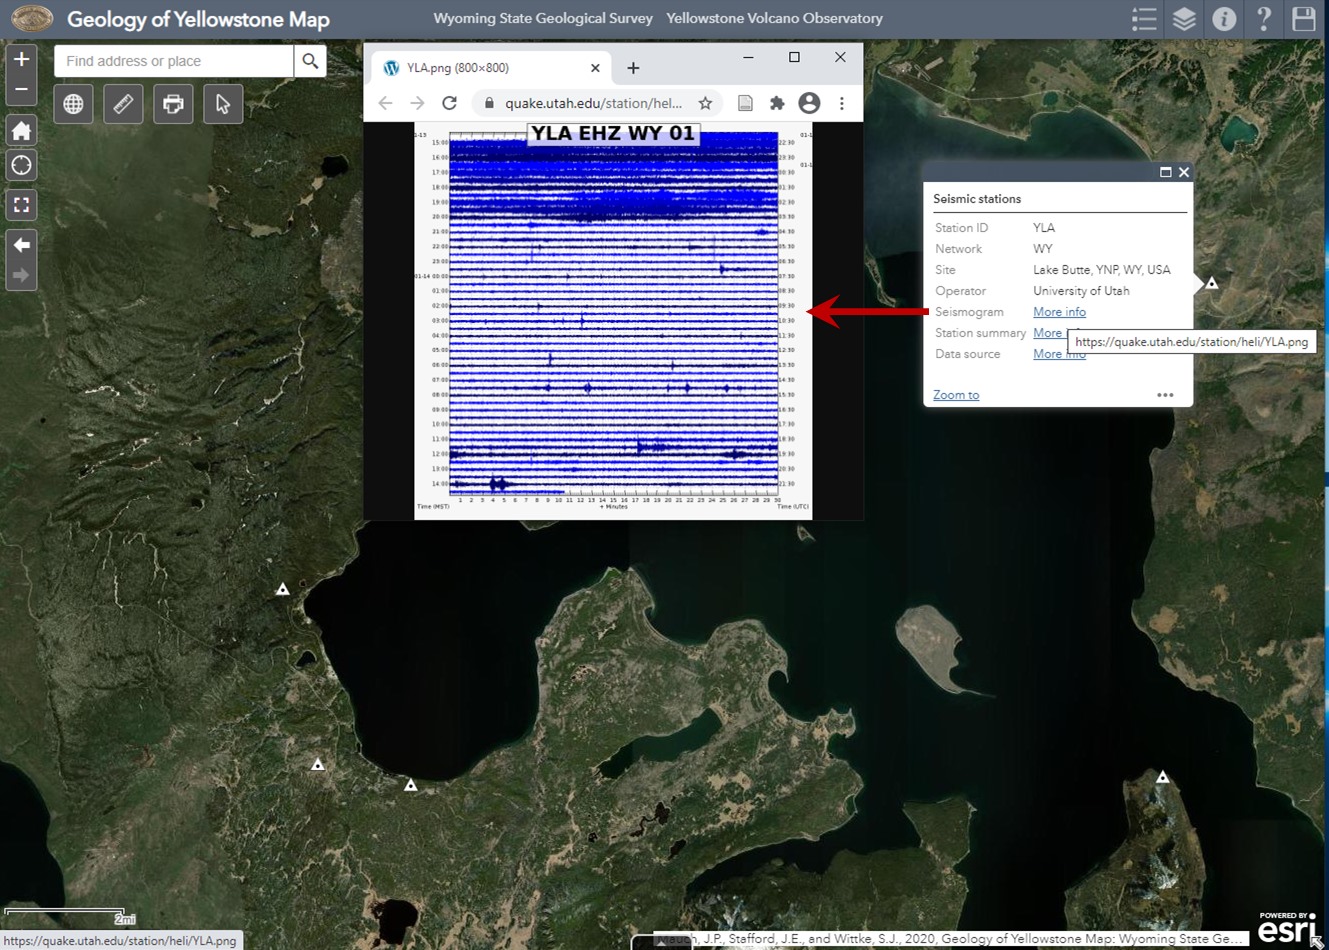The image size is (1329, 950).
Task: Open the basemap globe tool
Action: [x=73, y=104]
